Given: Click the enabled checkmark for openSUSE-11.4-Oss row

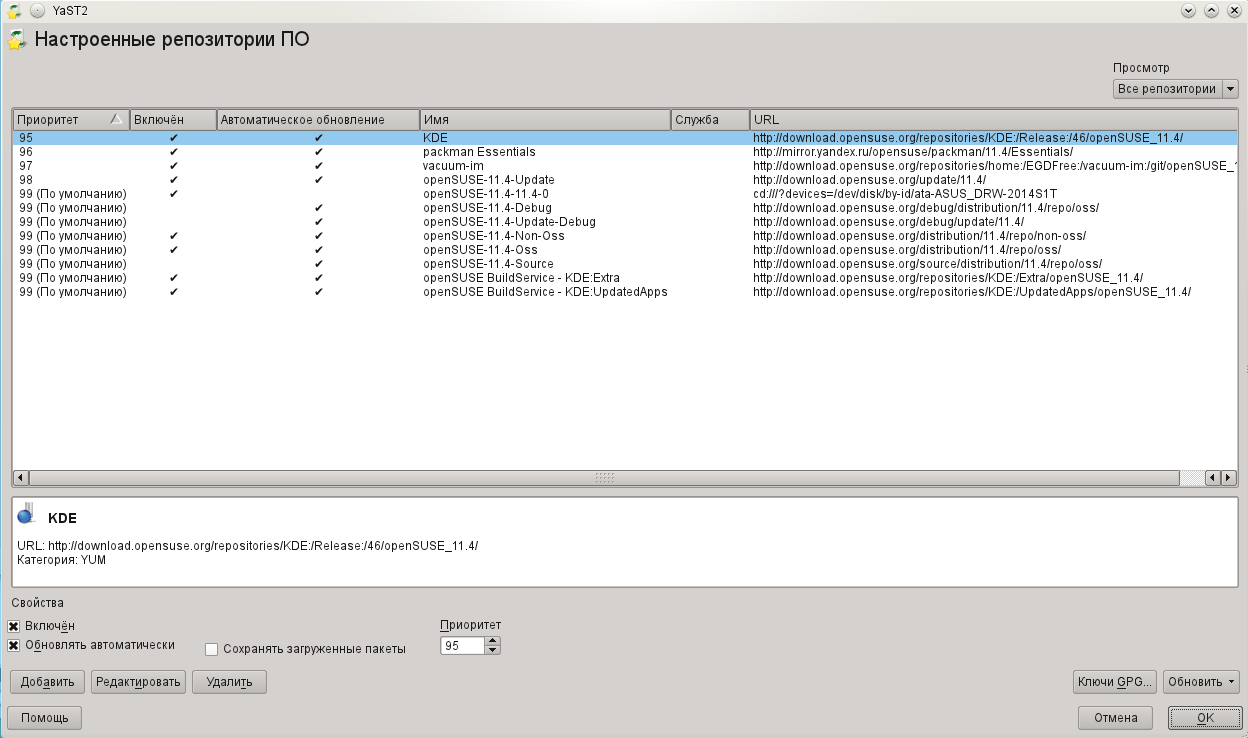Looking at the screenshot, I should click(x=174, y=250).
